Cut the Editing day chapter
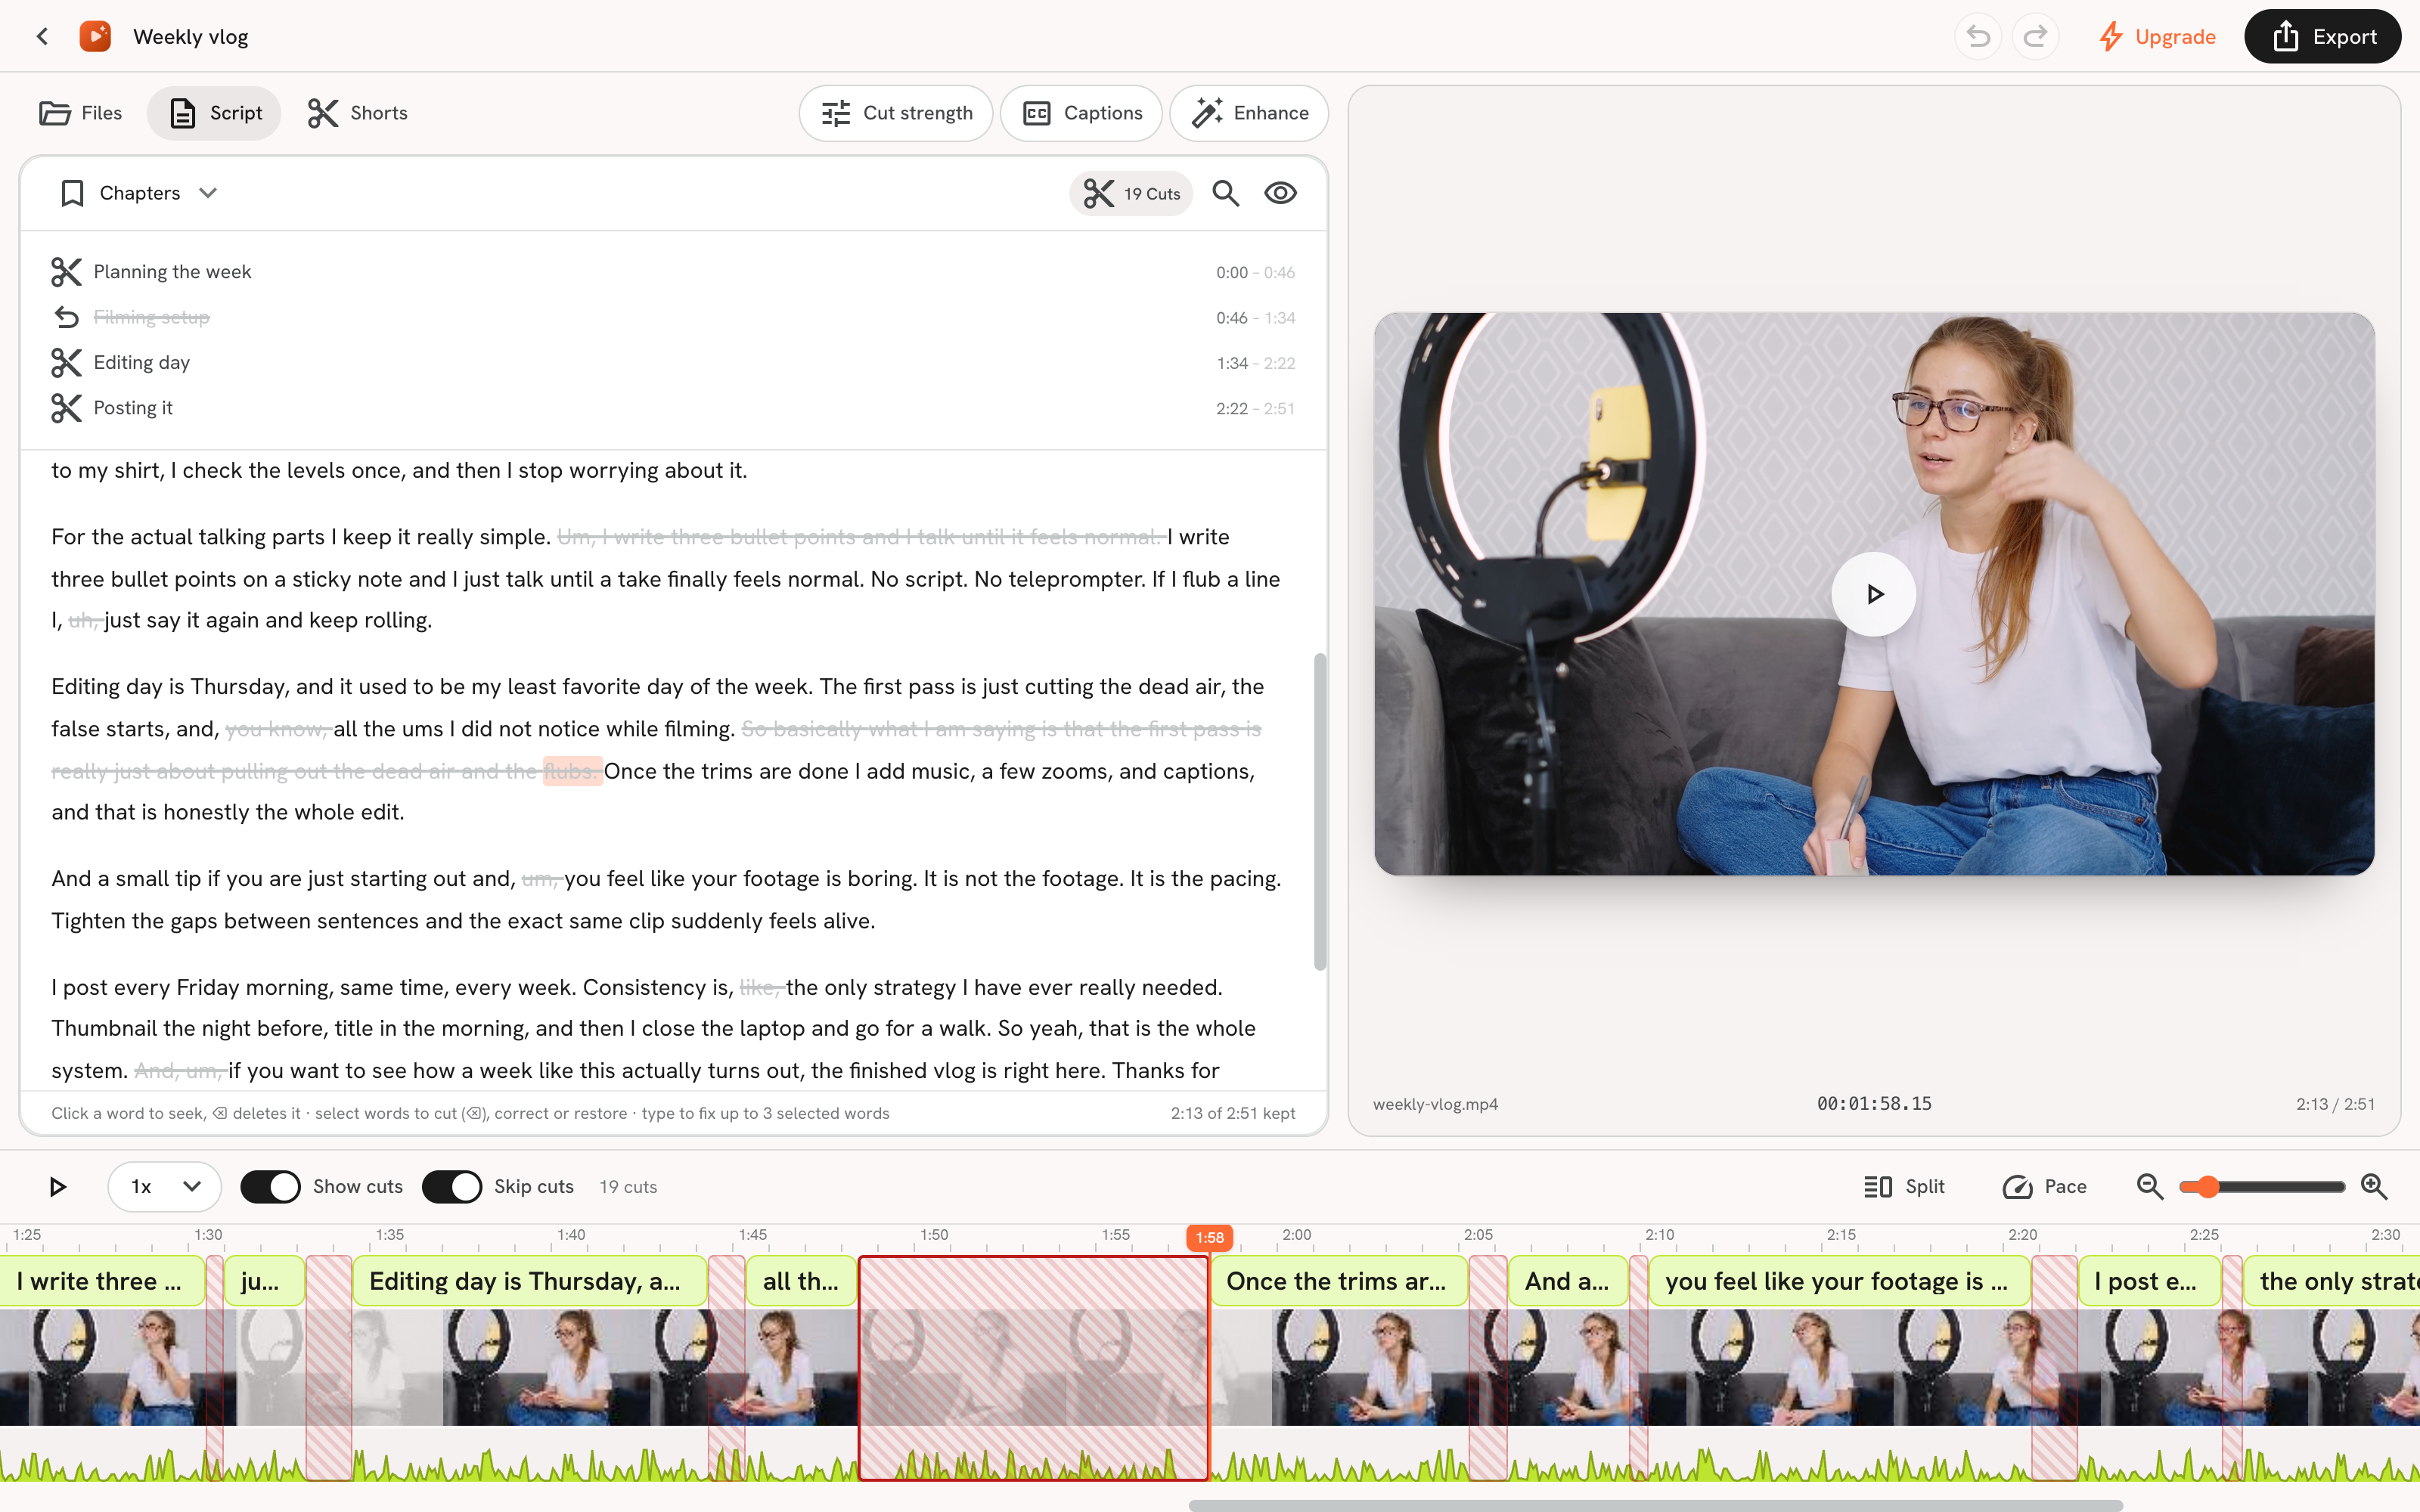The width and height of the screenshot is (2420, 1512). point(66,363)
